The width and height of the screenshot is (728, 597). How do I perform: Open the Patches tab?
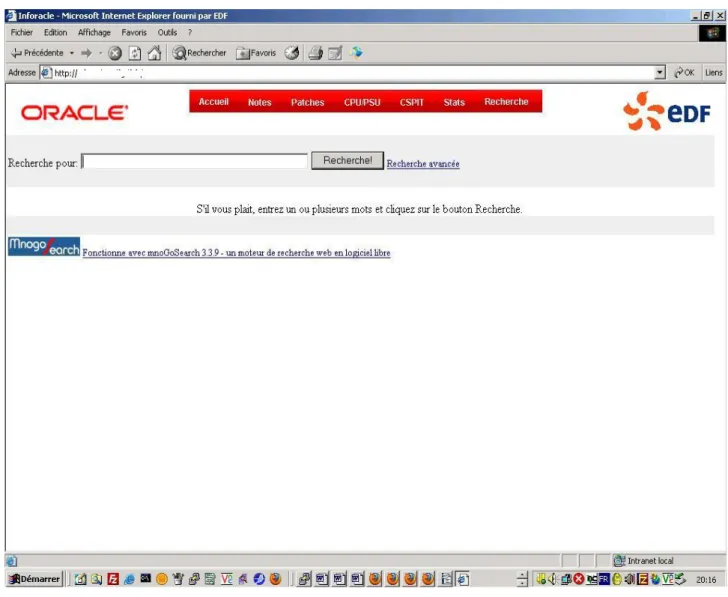(x=307, y=102)
